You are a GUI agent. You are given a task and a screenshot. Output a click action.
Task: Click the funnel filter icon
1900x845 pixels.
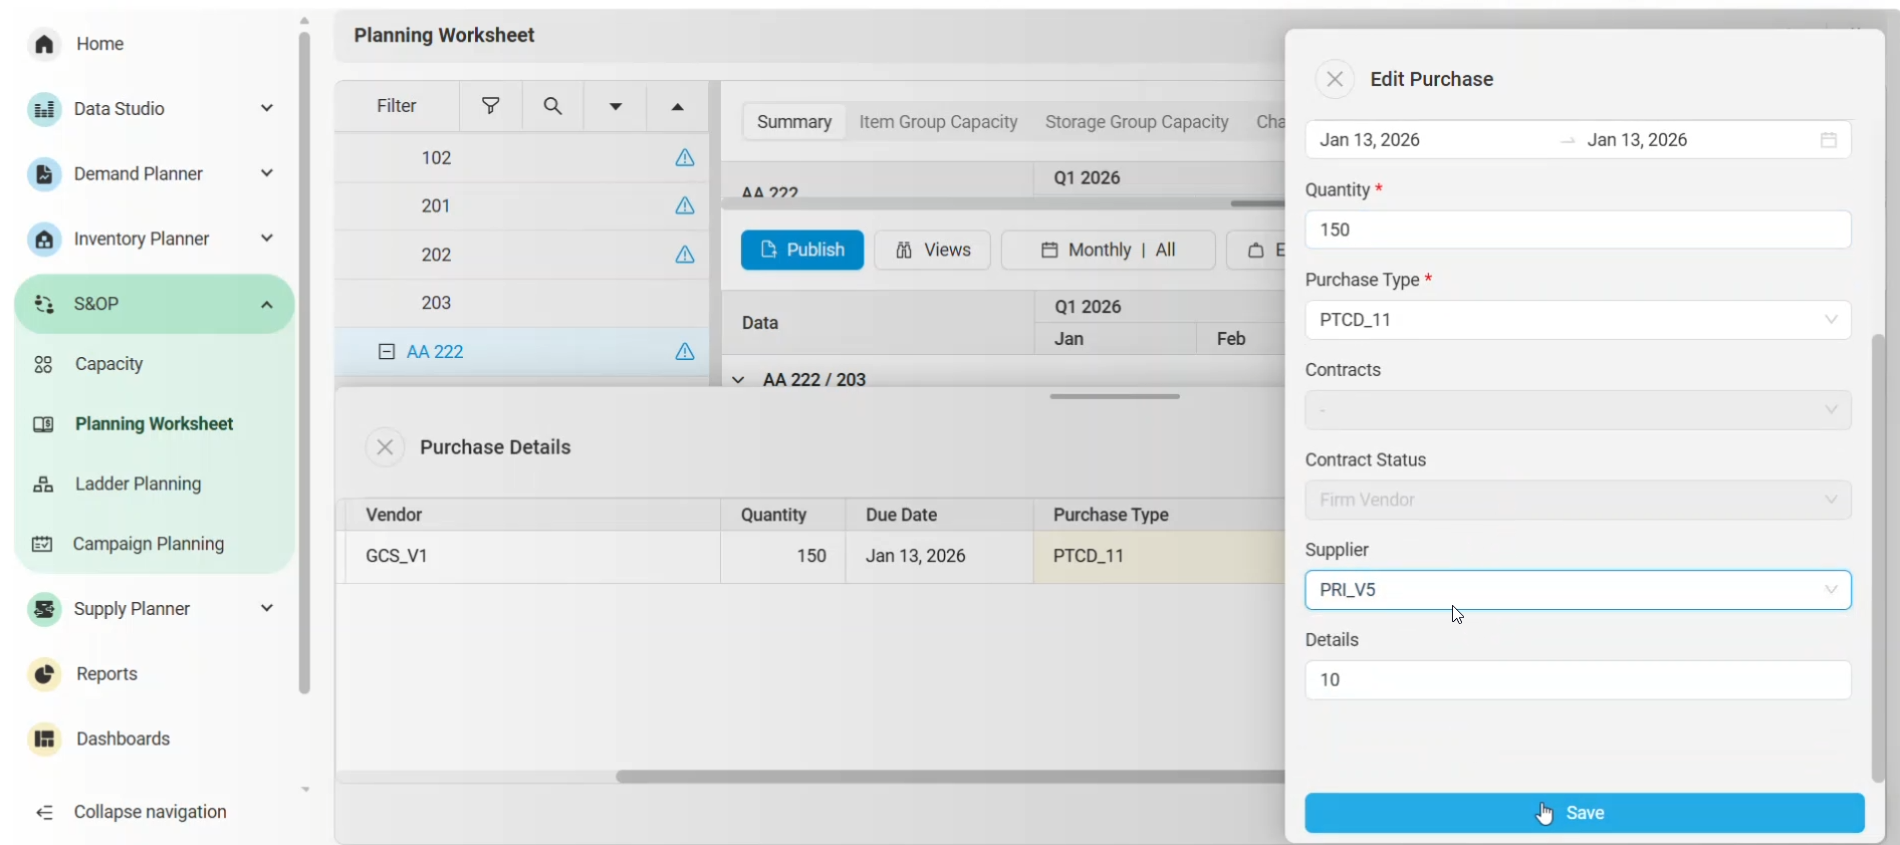pyautogui.click(x=490, y=106)
